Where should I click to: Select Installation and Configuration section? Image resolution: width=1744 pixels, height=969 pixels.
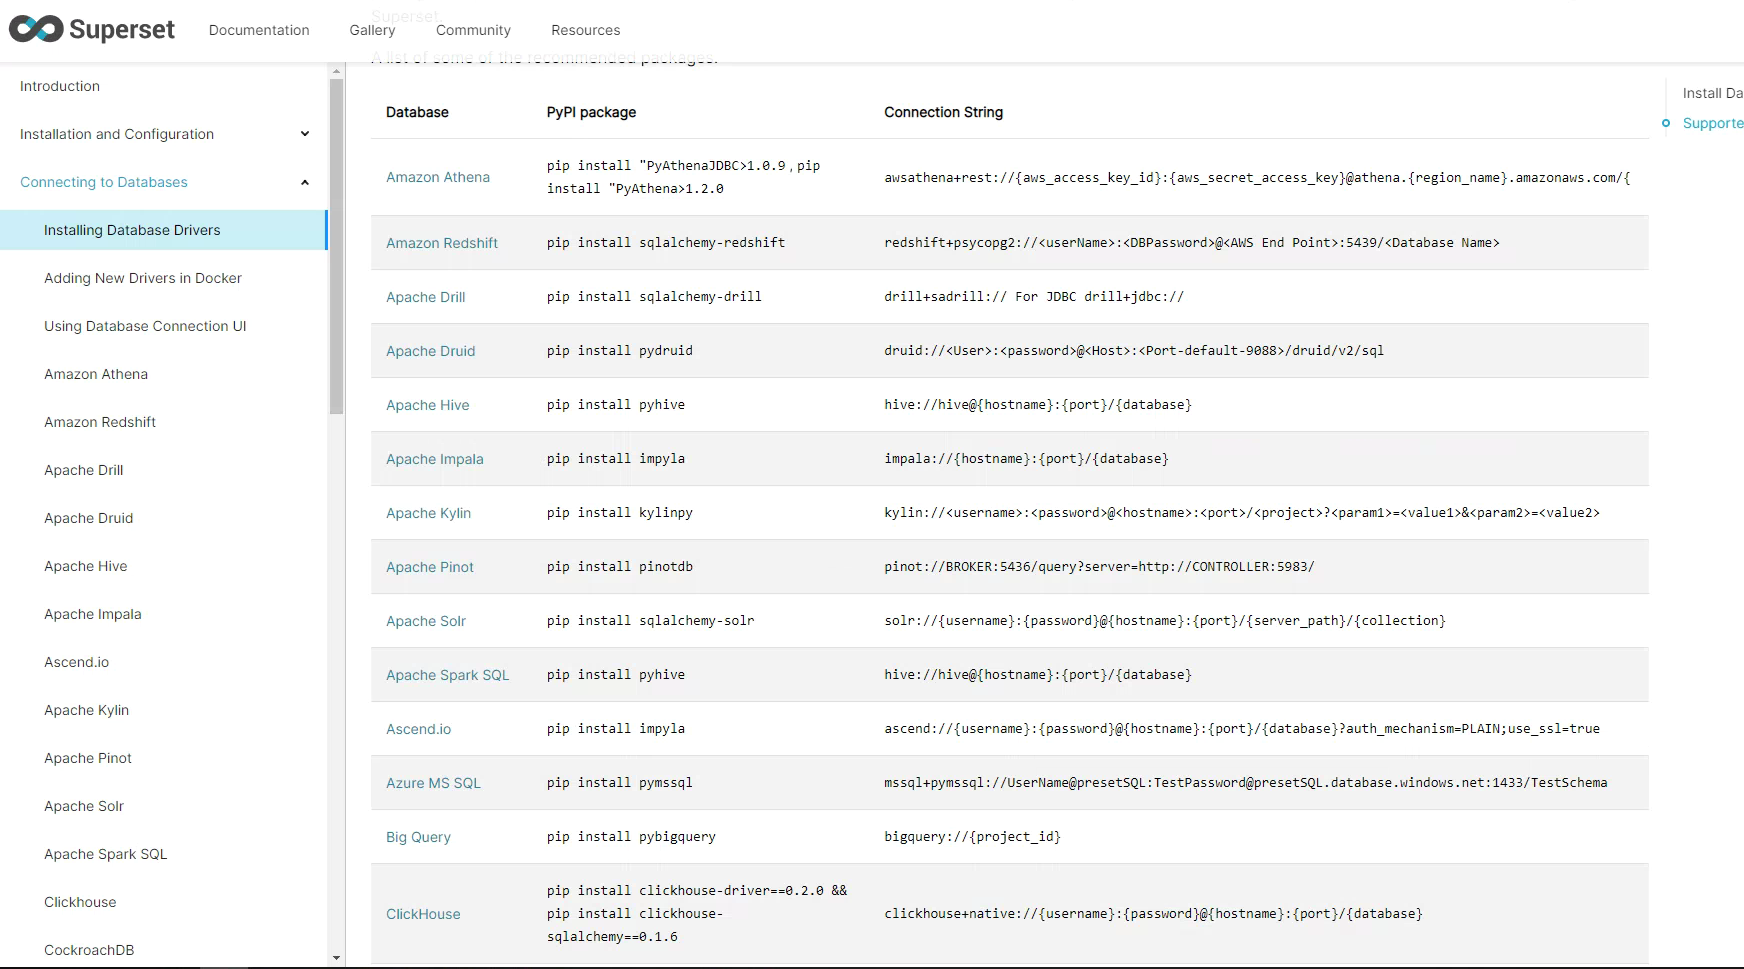pyautogui.click(x=117, y=134)
